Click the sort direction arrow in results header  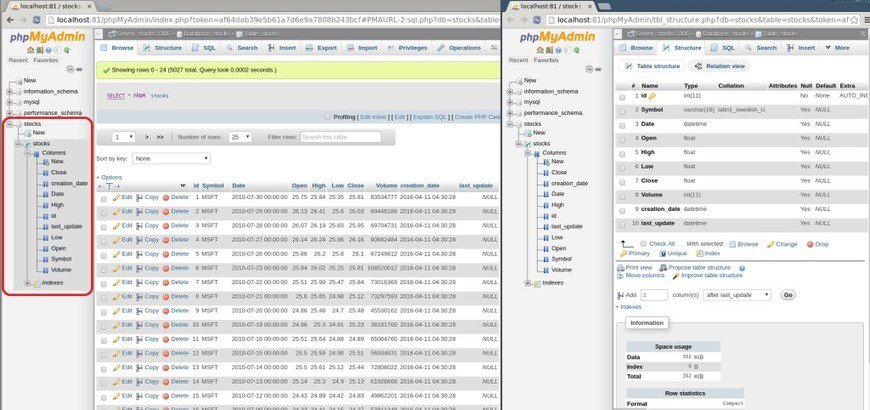click(x=183, y=186)
